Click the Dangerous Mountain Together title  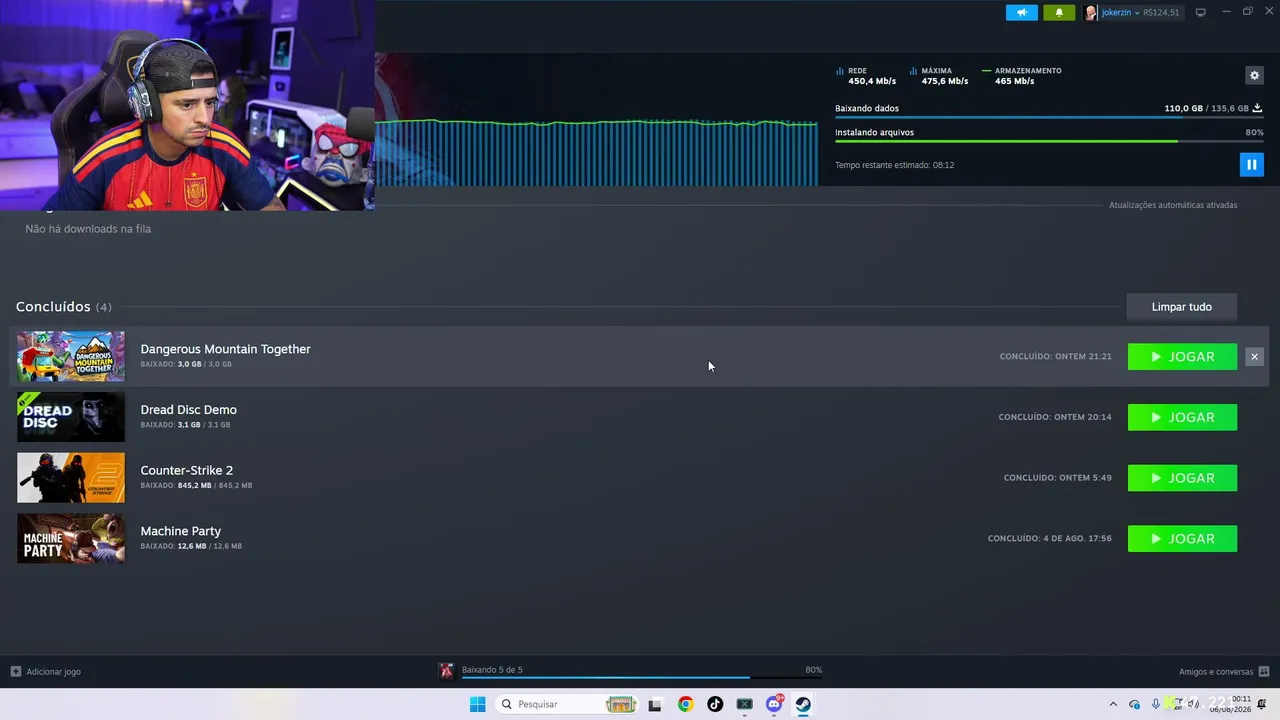pyautogui.click(x=225, y=349)
